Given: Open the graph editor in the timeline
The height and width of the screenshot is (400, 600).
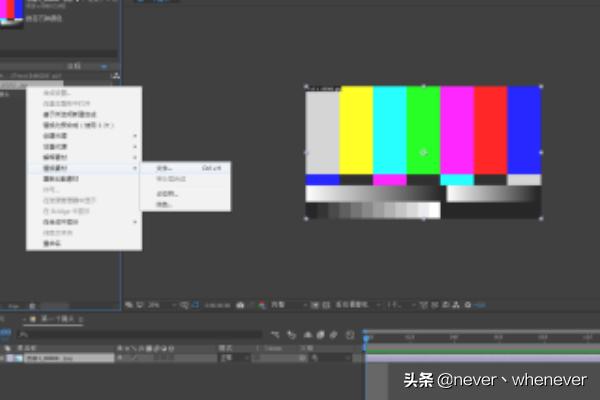Looking at the screenshot, I should pos(351,334).
